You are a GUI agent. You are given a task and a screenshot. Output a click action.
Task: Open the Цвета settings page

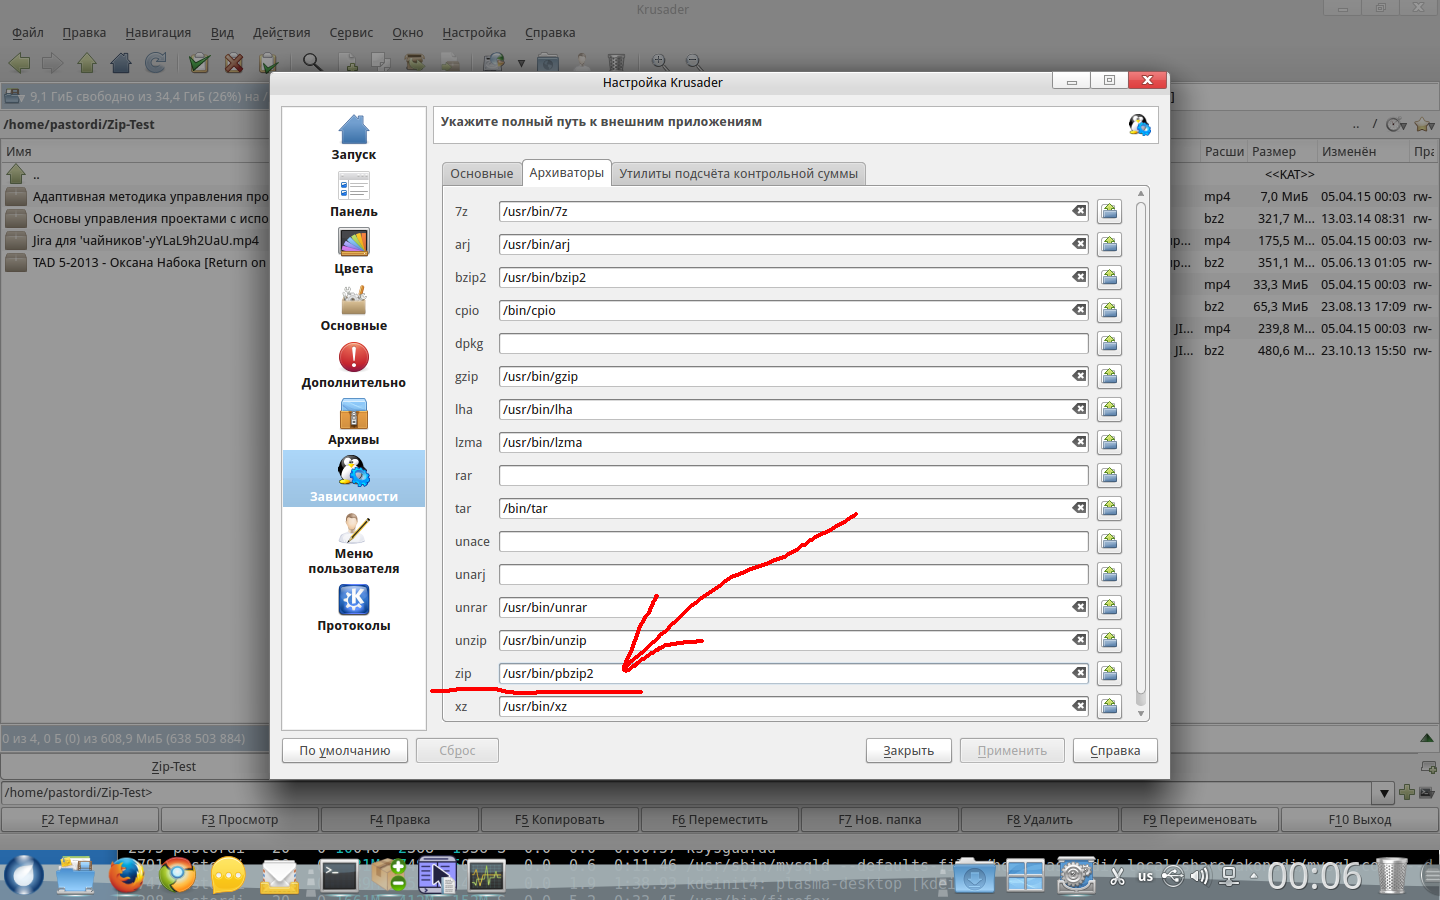point(354,252)
